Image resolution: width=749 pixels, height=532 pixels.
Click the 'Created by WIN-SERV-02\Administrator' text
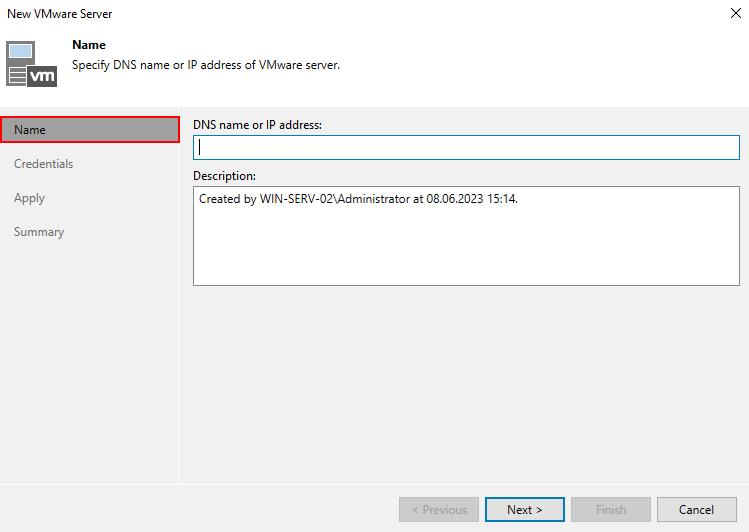coord(304,199)
